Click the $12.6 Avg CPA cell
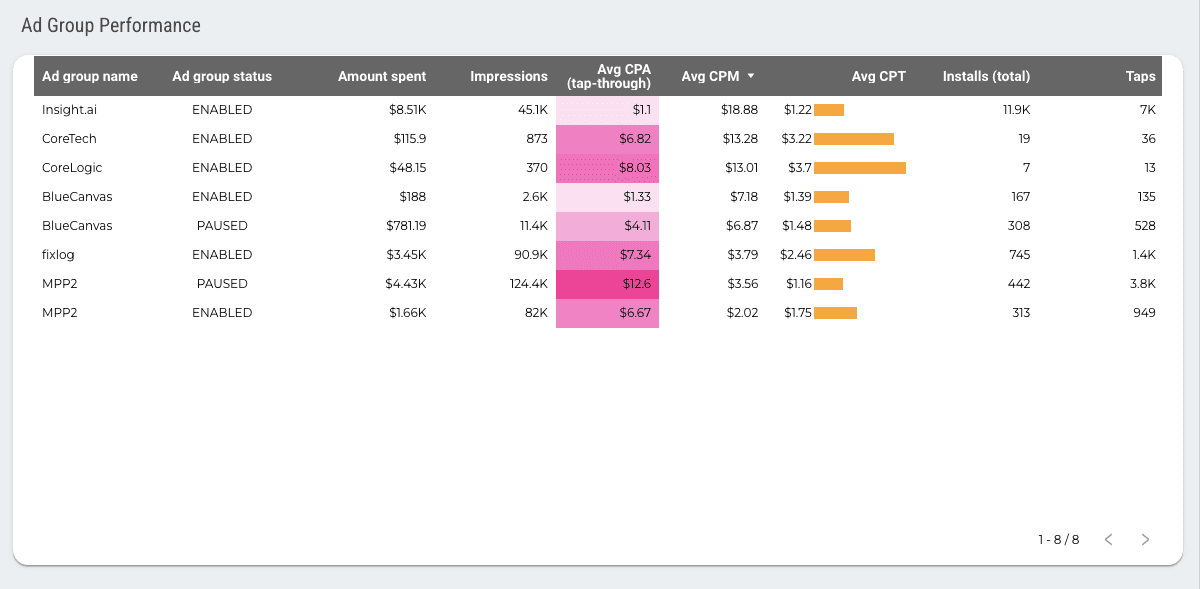Image resolution: width=1200 pixels, height=589 pixels. click(x=607, y=284)
